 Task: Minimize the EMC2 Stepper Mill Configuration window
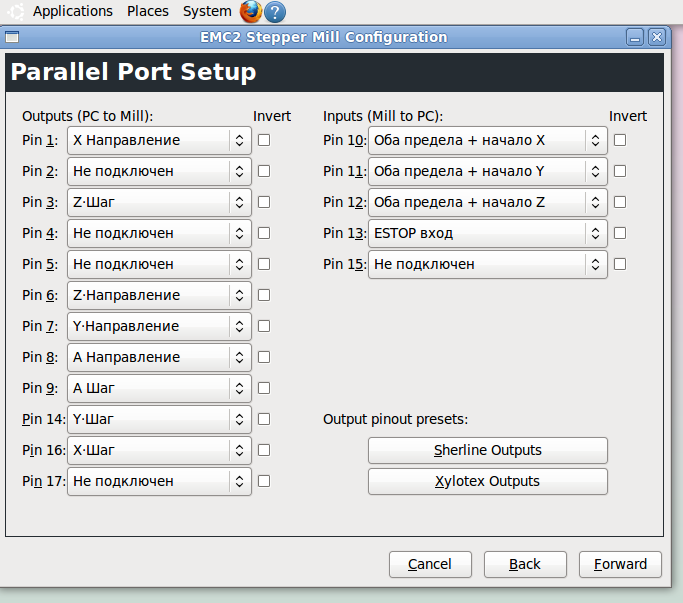point(635,37)
